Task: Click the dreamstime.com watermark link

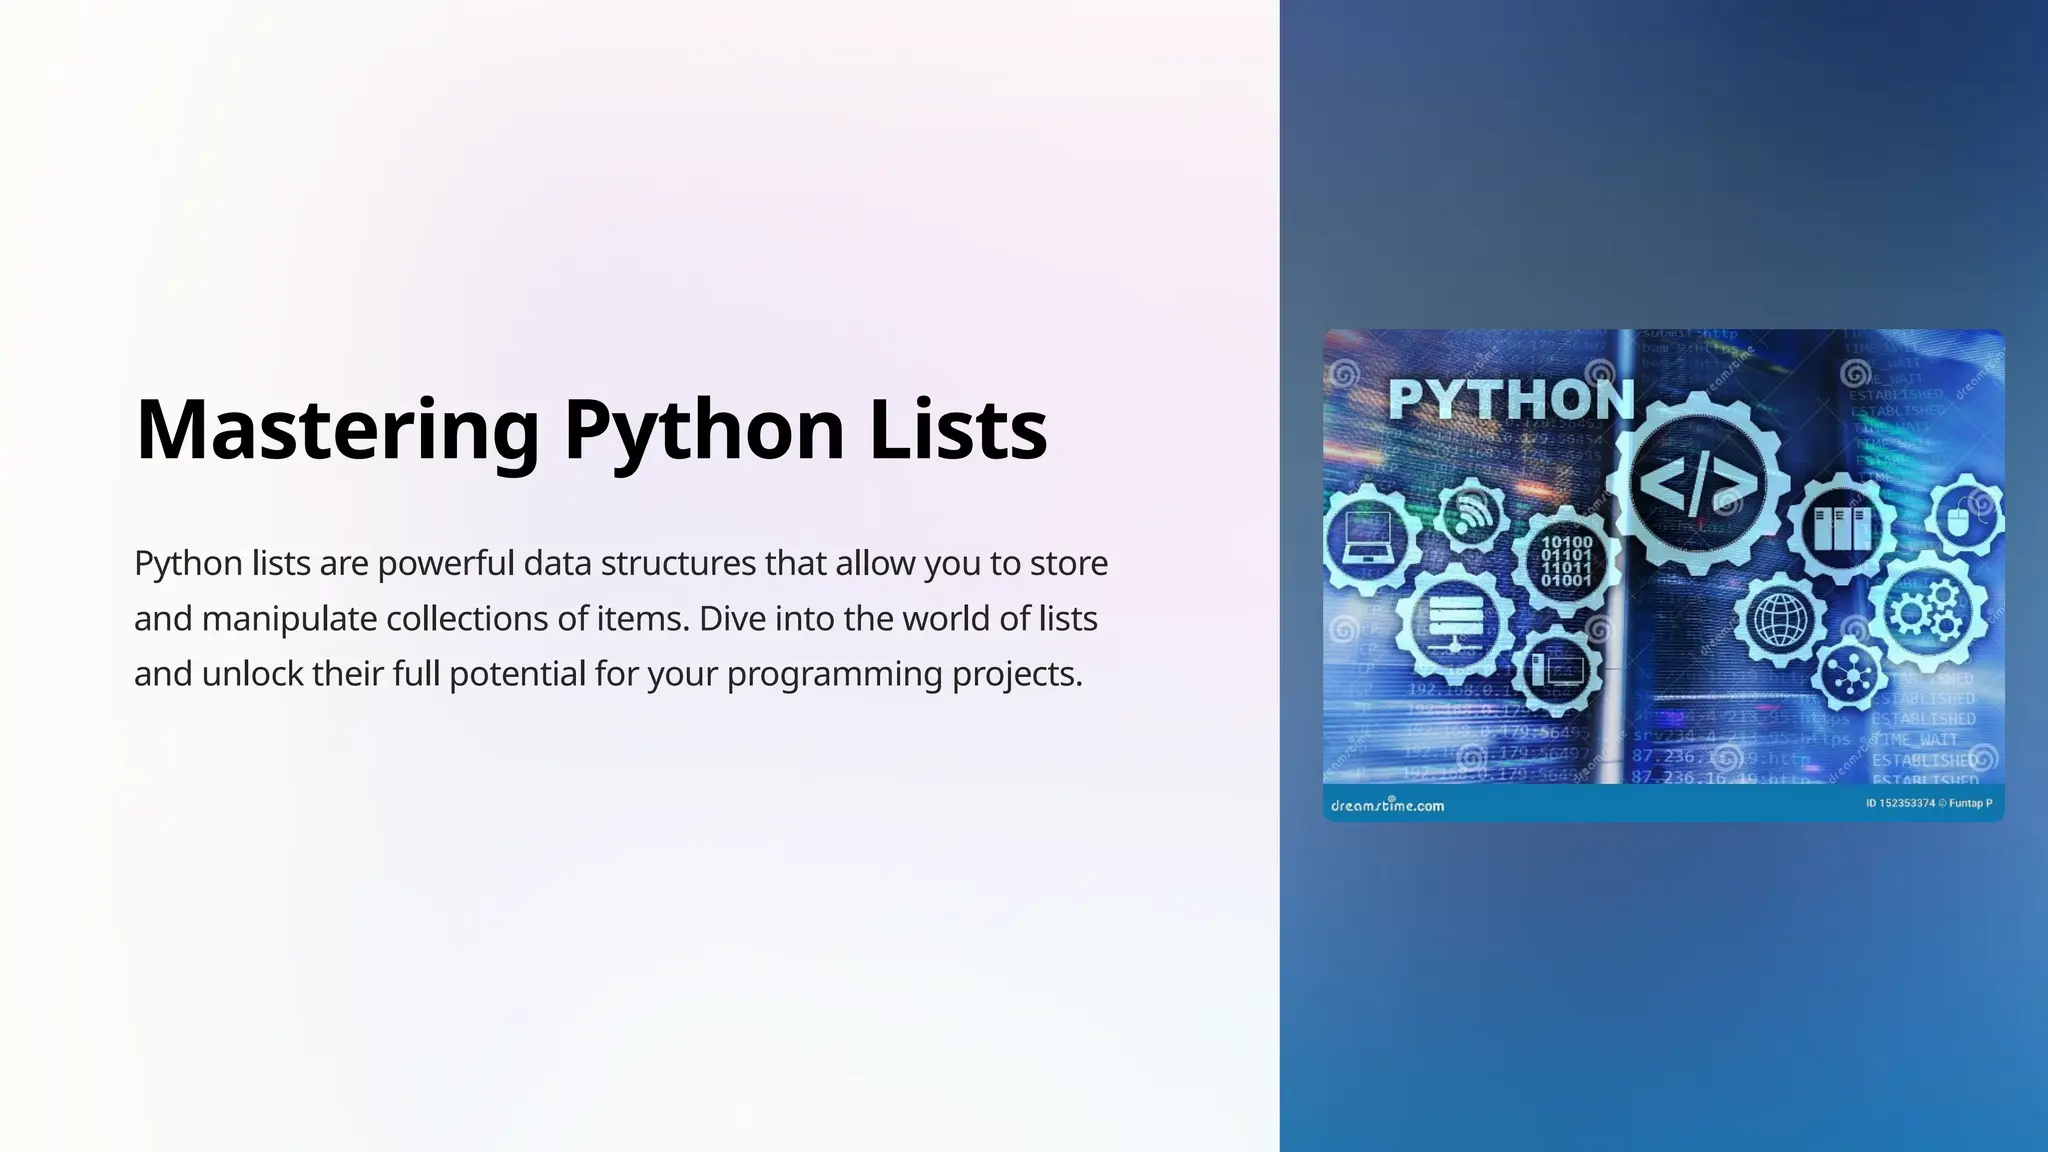Action: click(x=1387, y=805)
